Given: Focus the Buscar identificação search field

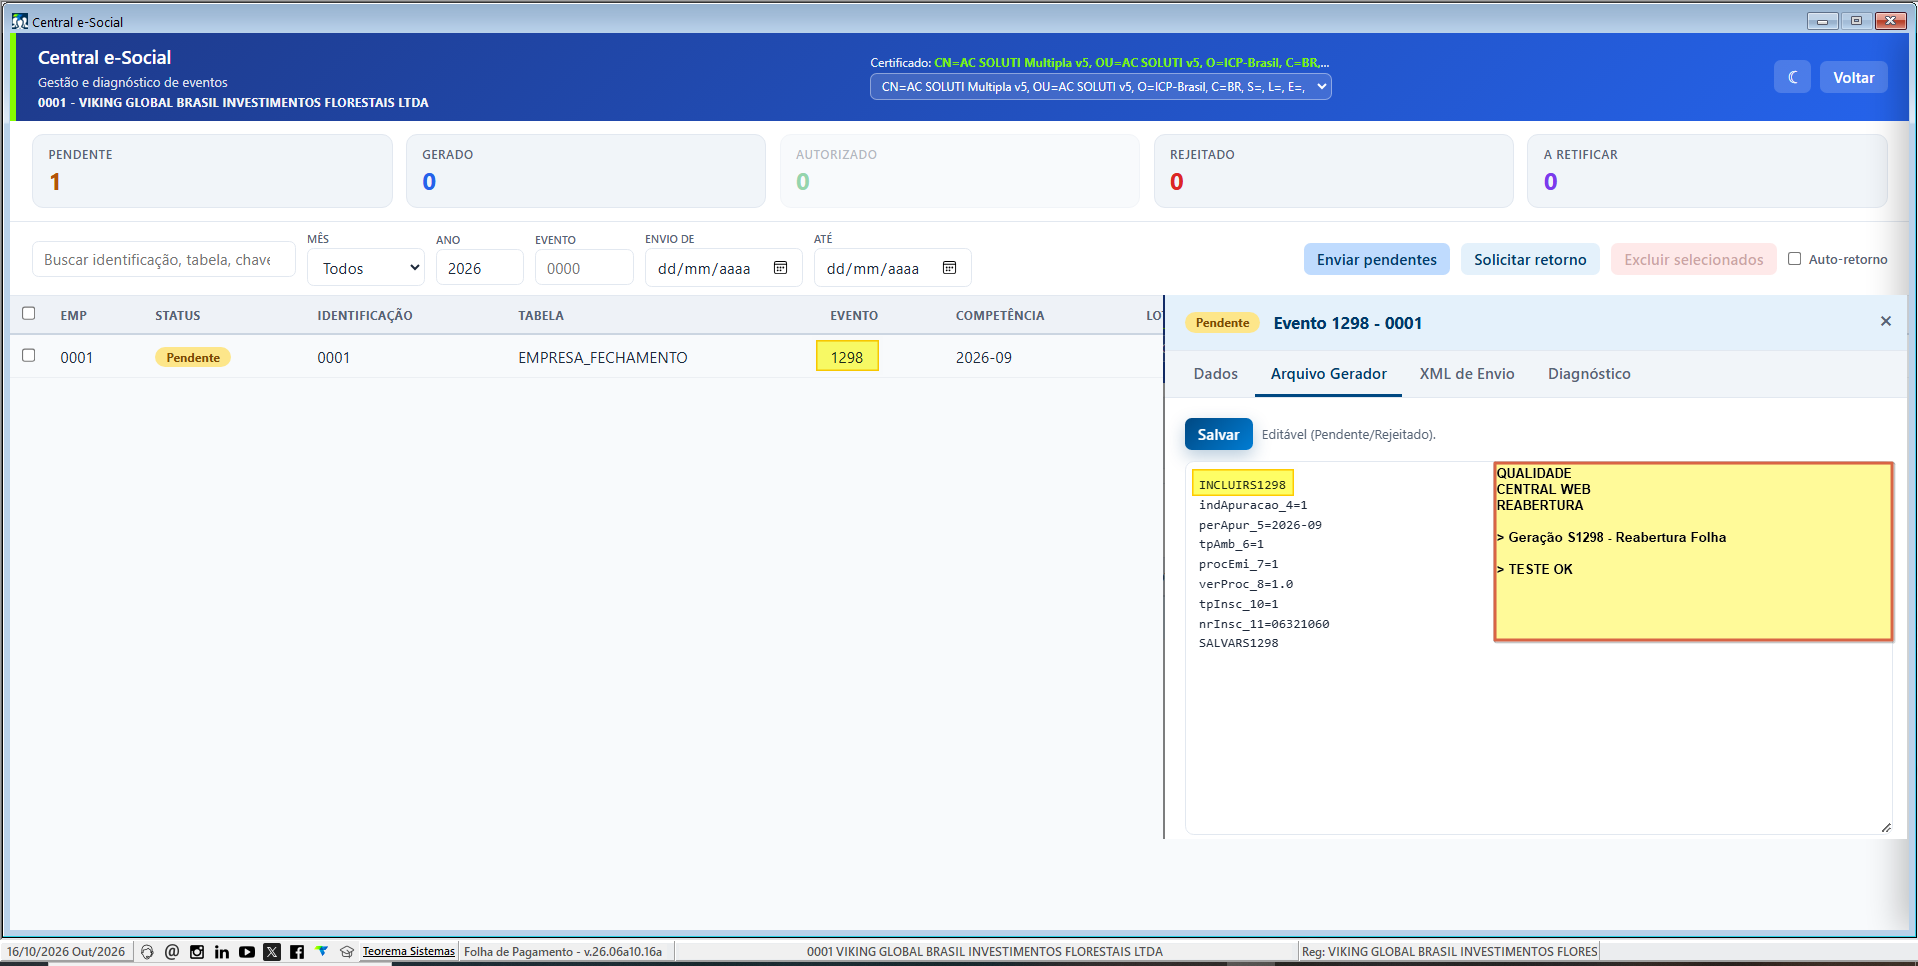Looking at the screenshot, I should [164, 260].
